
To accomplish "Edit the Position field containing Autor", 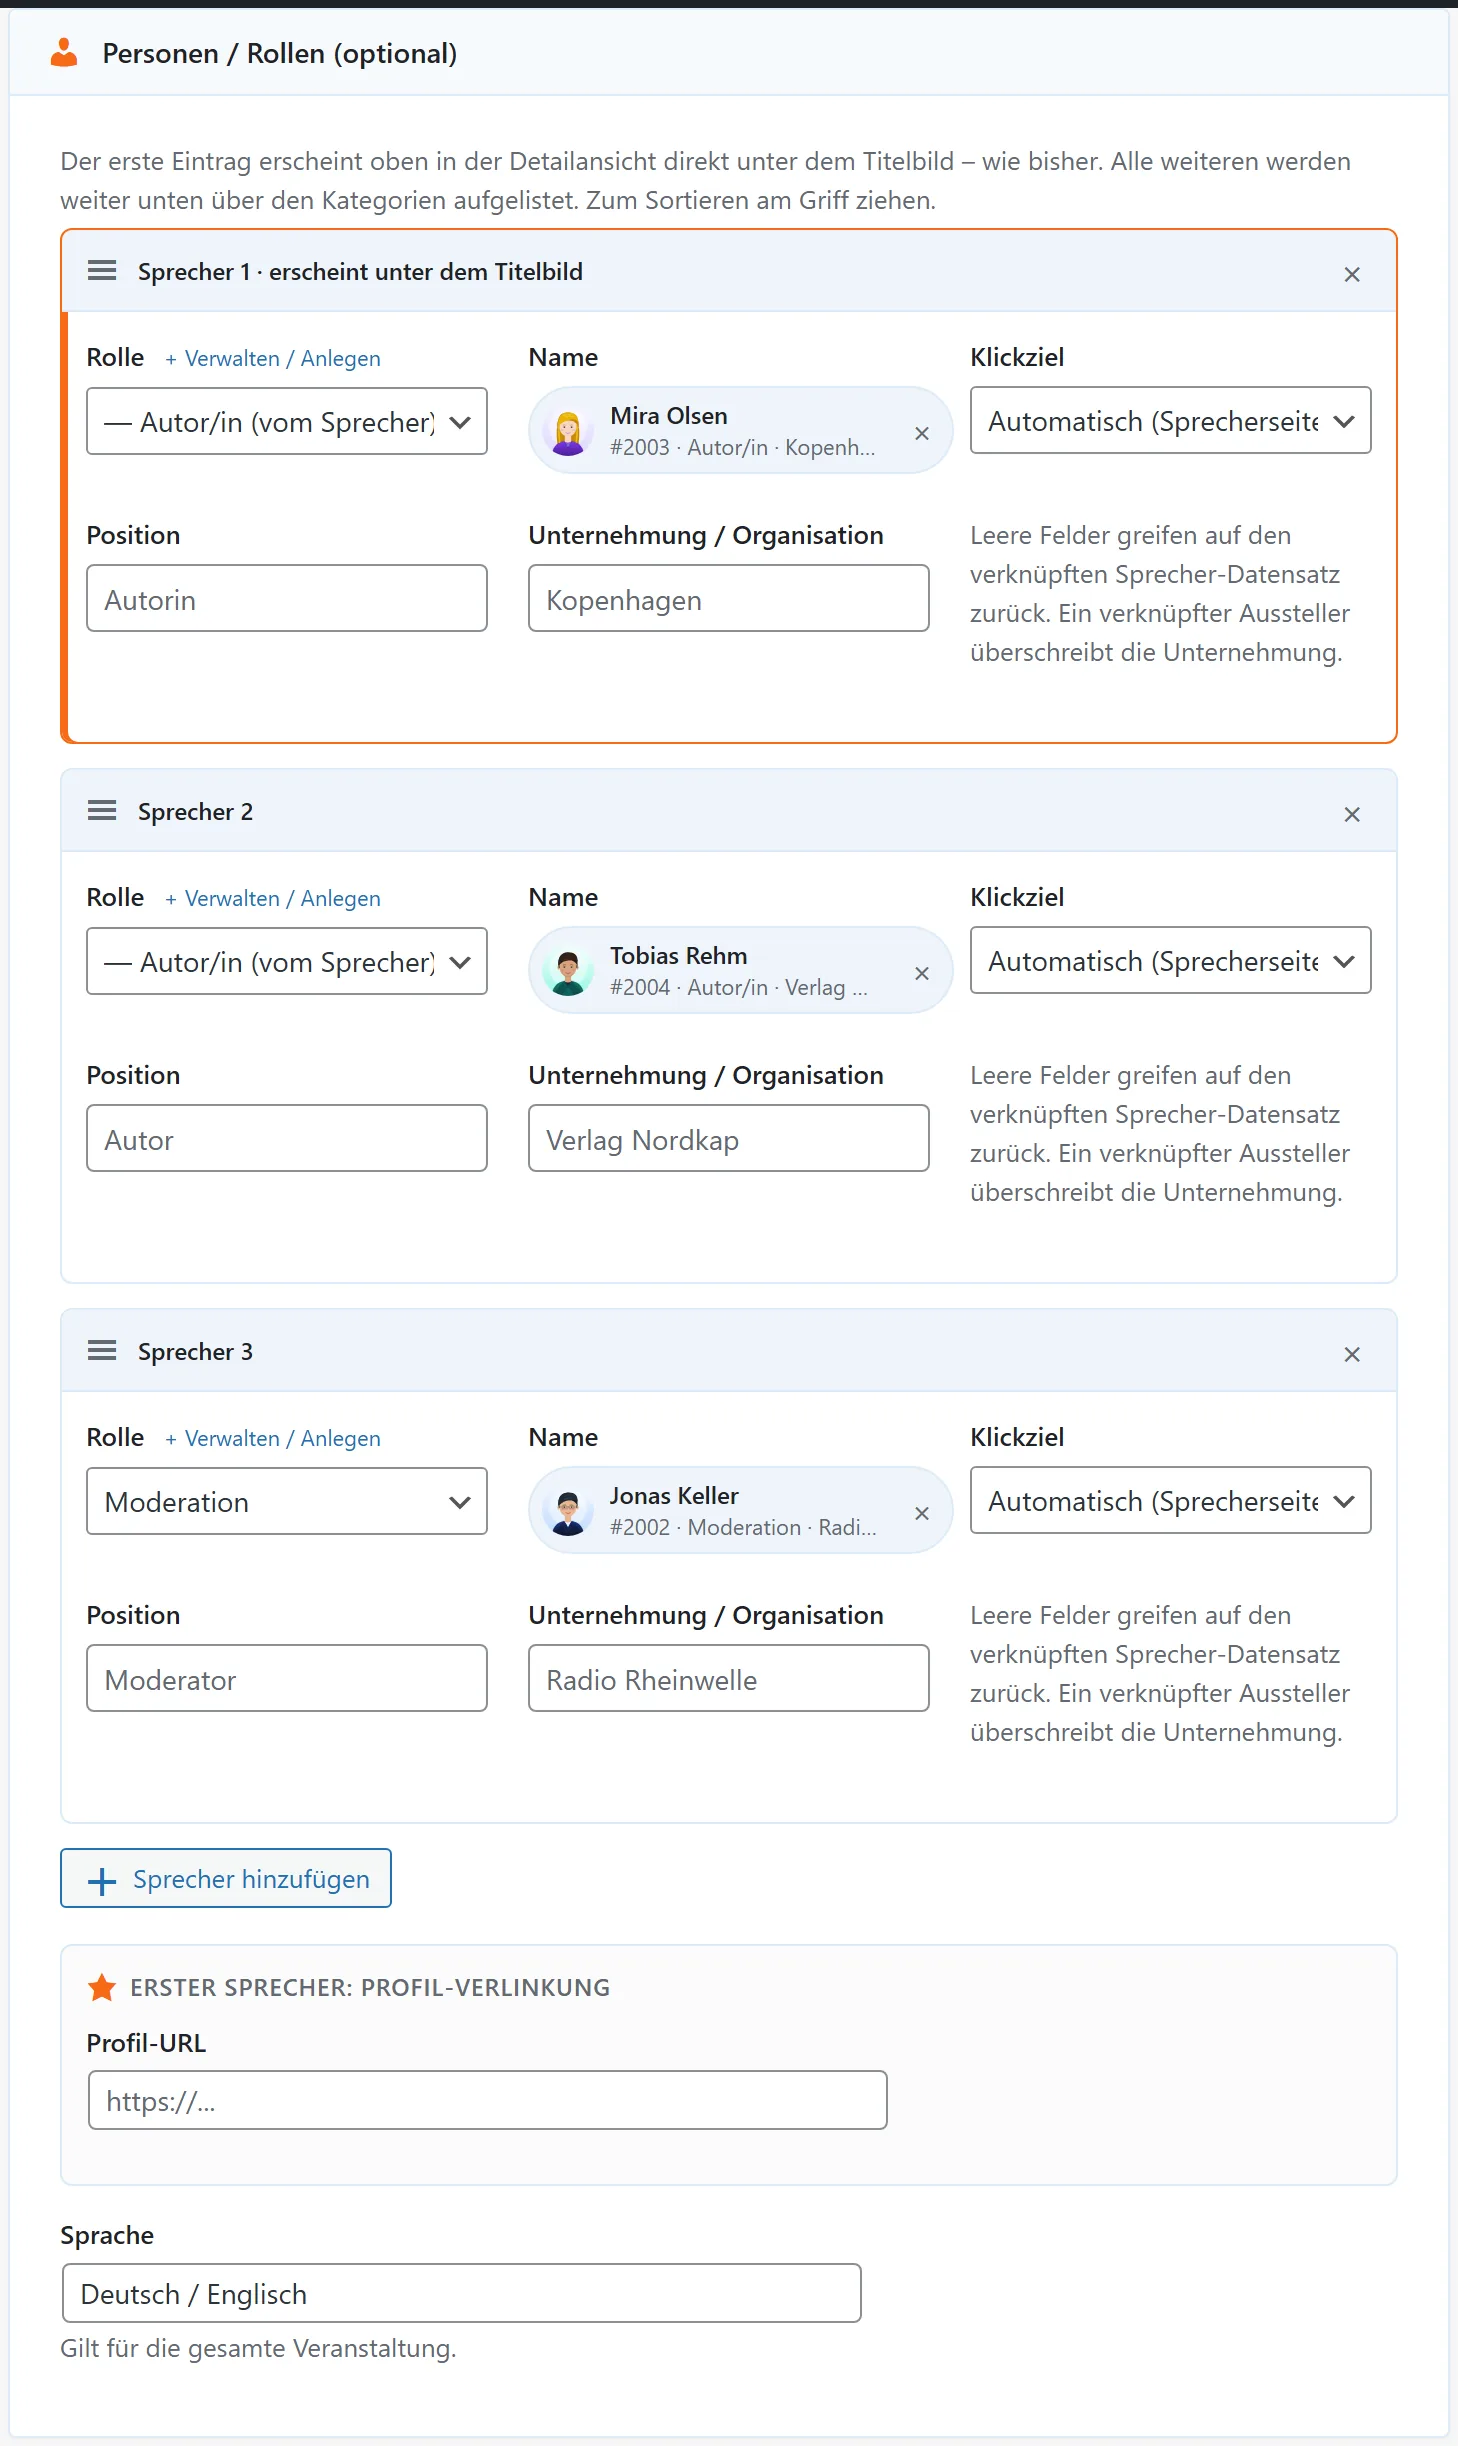I will click(x=287, y=1138).
